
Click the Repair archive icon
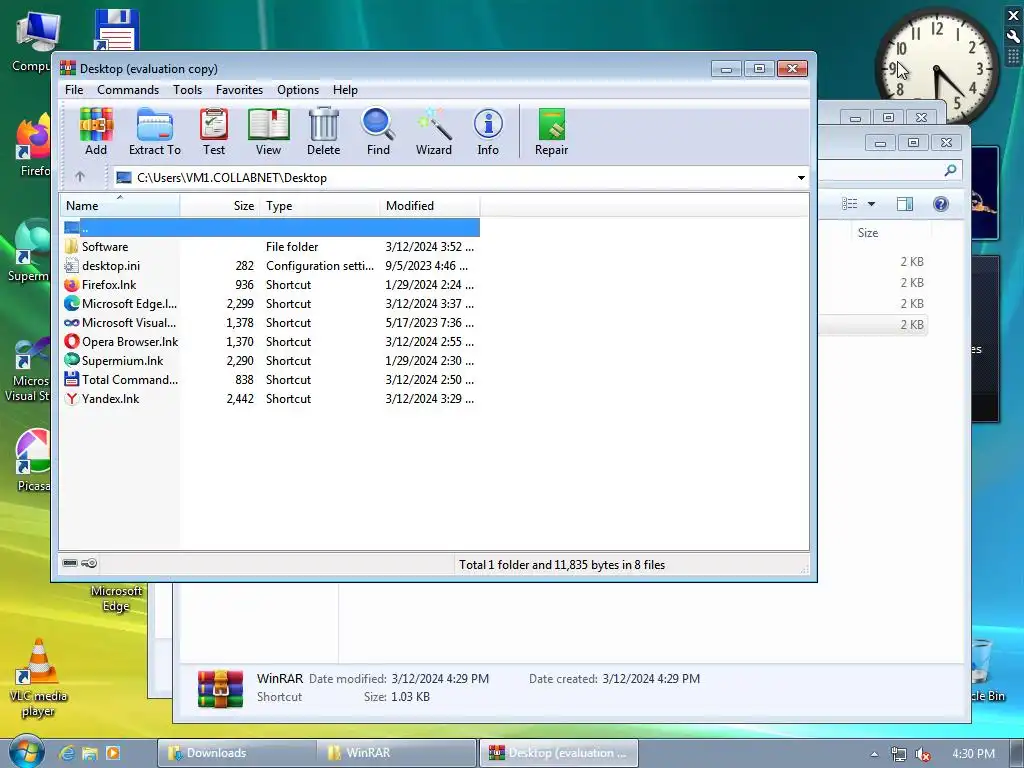click(551, 131)
